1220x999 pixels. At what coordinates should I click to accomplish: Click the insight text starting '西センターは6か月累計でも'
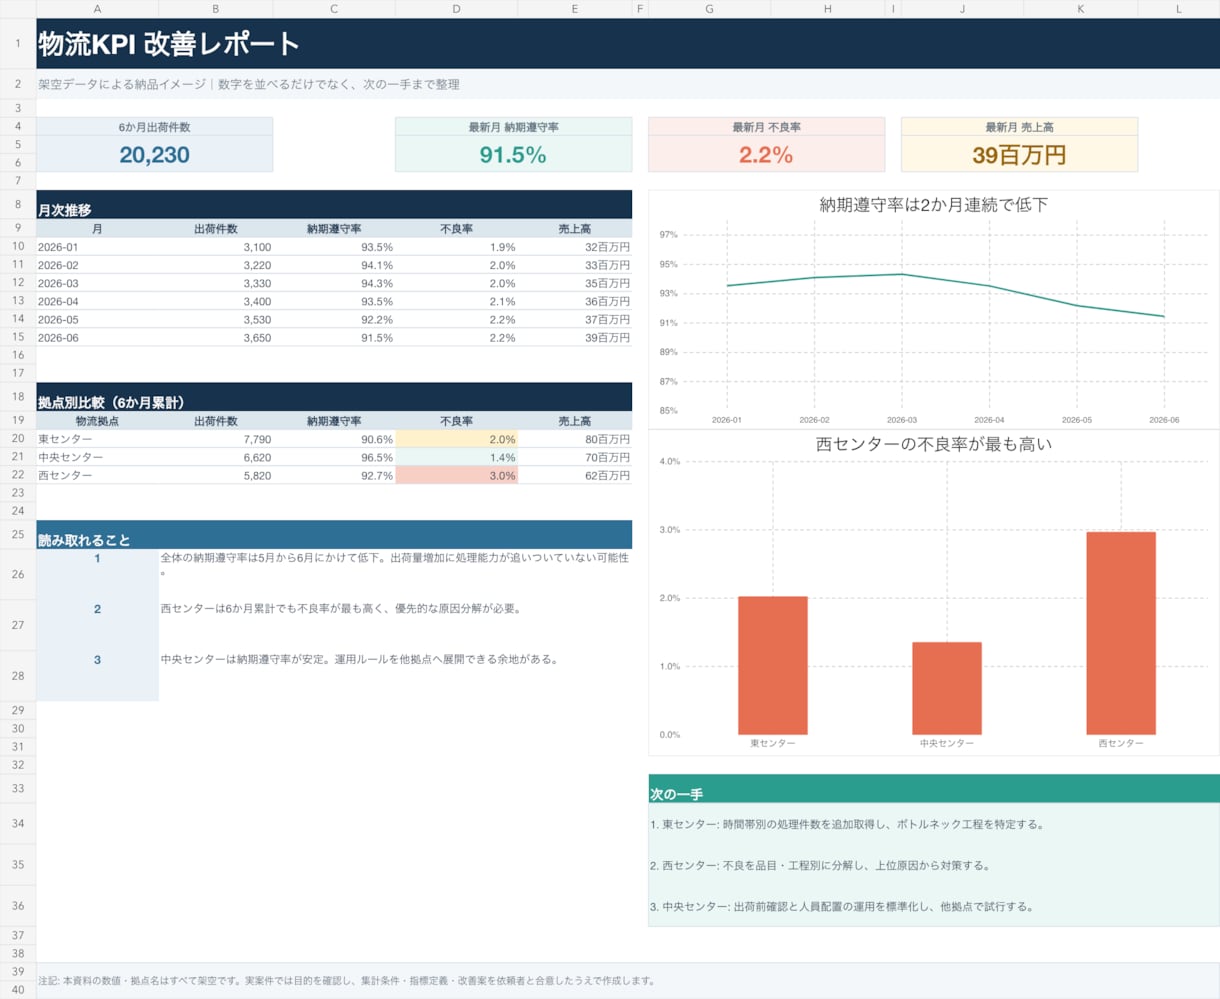click(395, 625)
